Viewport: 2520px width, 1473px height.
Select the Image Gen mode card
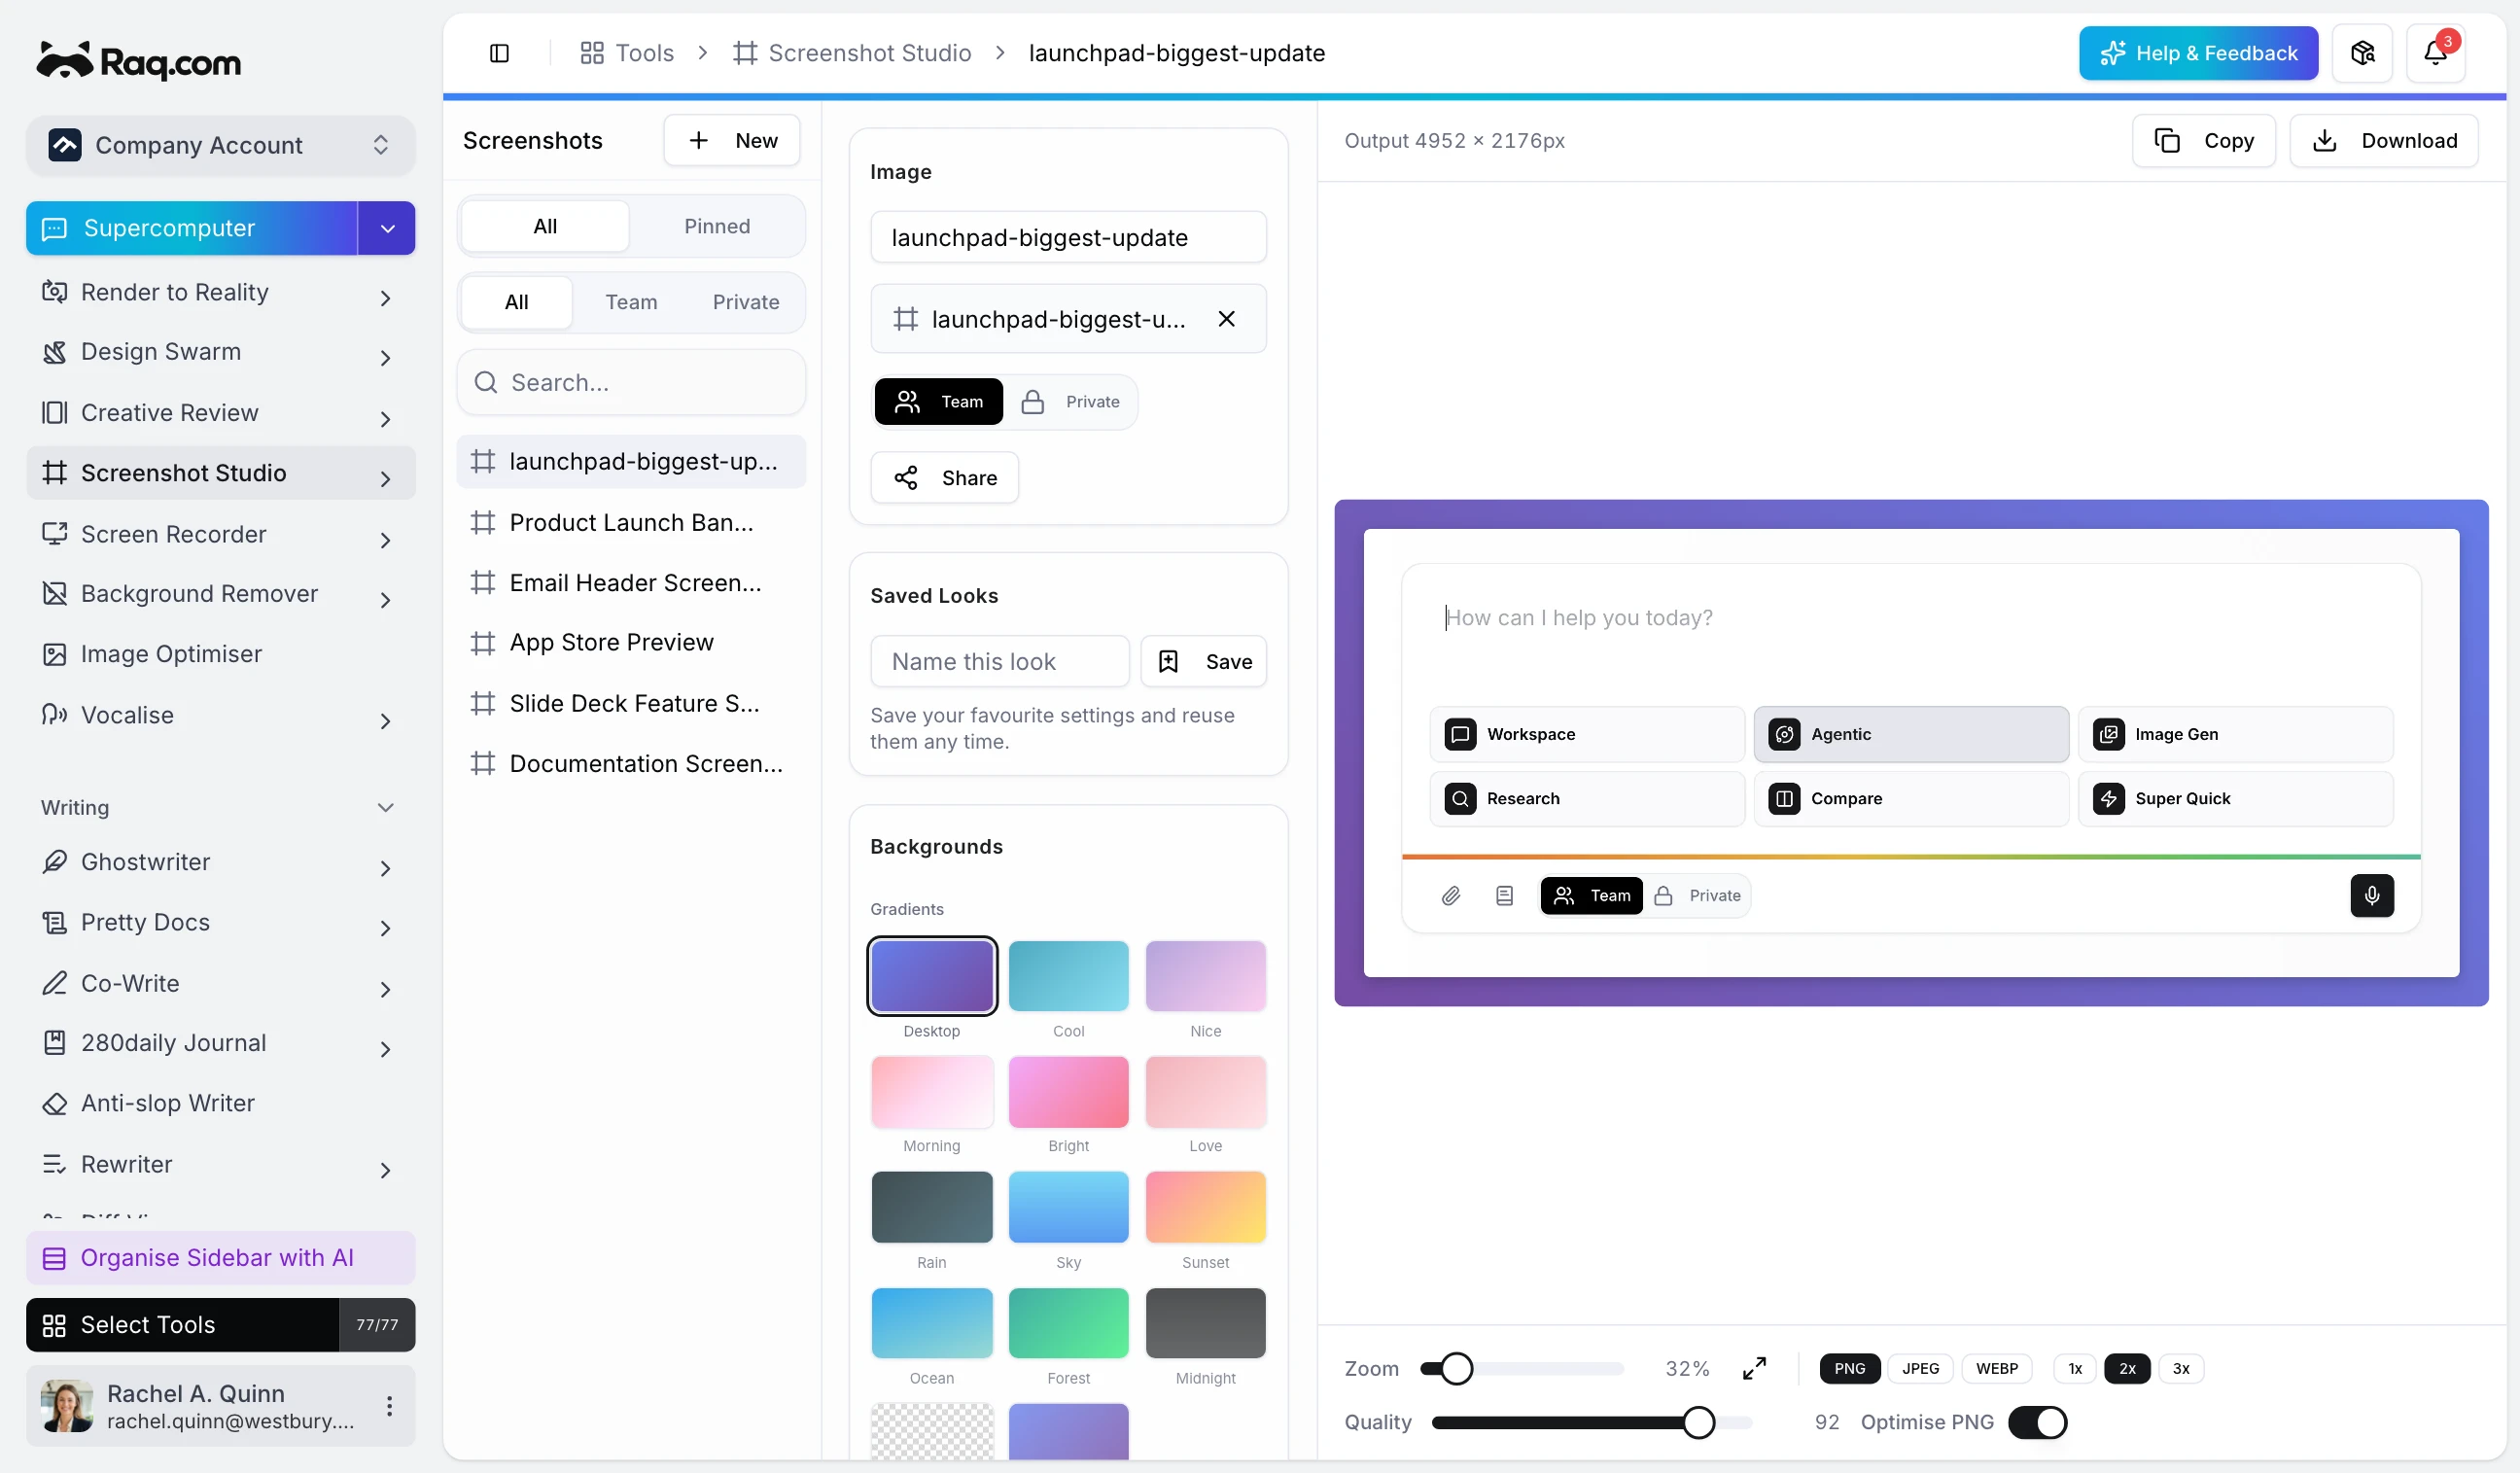(x=2235, y=734)
